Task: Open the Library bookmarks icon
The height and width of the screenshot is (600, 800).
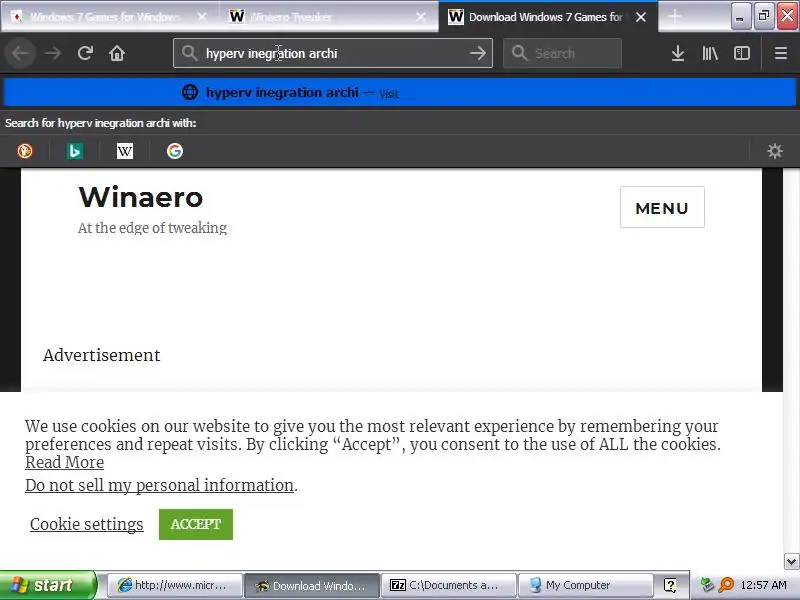Action: (710, 53)
